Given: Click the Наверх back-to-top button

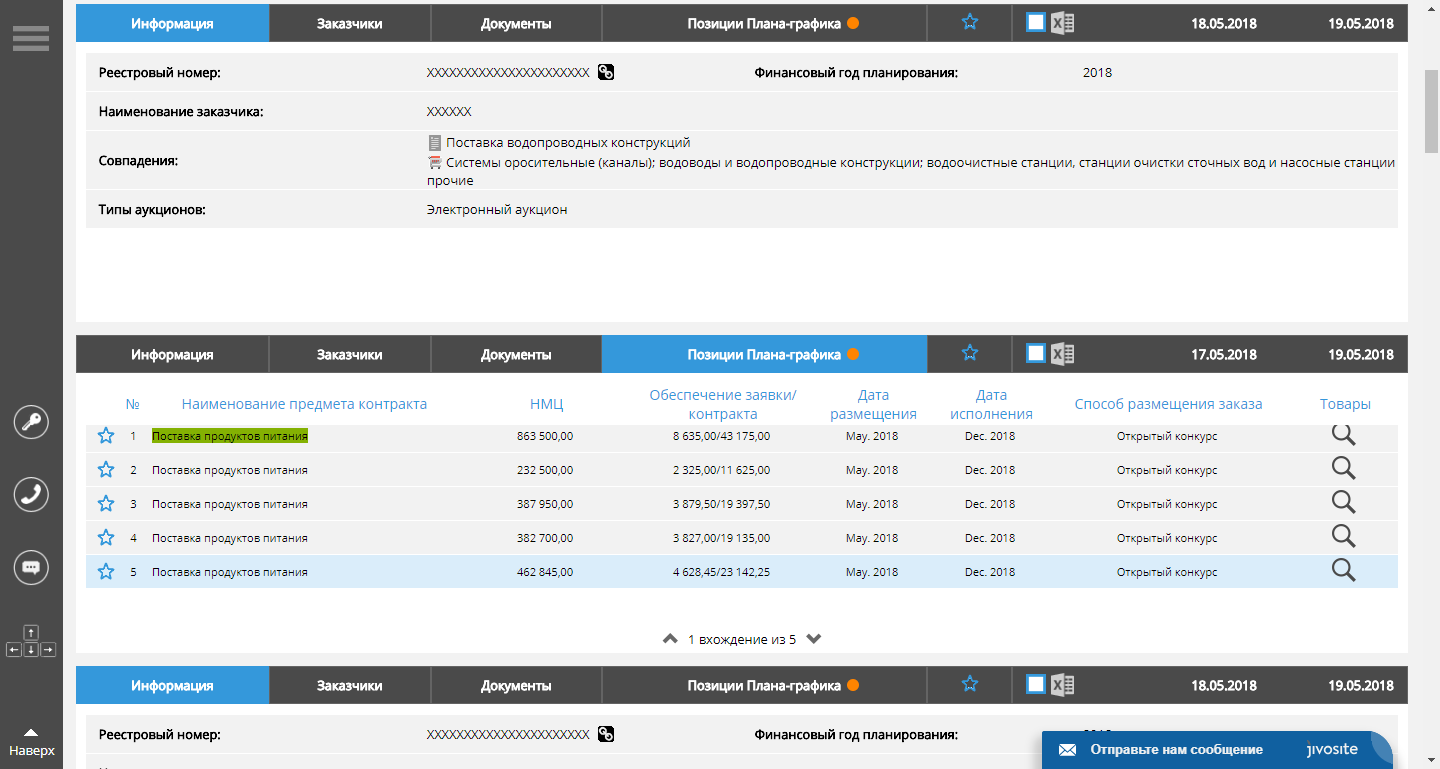Looking at the screenshot, I should point(31,743).
